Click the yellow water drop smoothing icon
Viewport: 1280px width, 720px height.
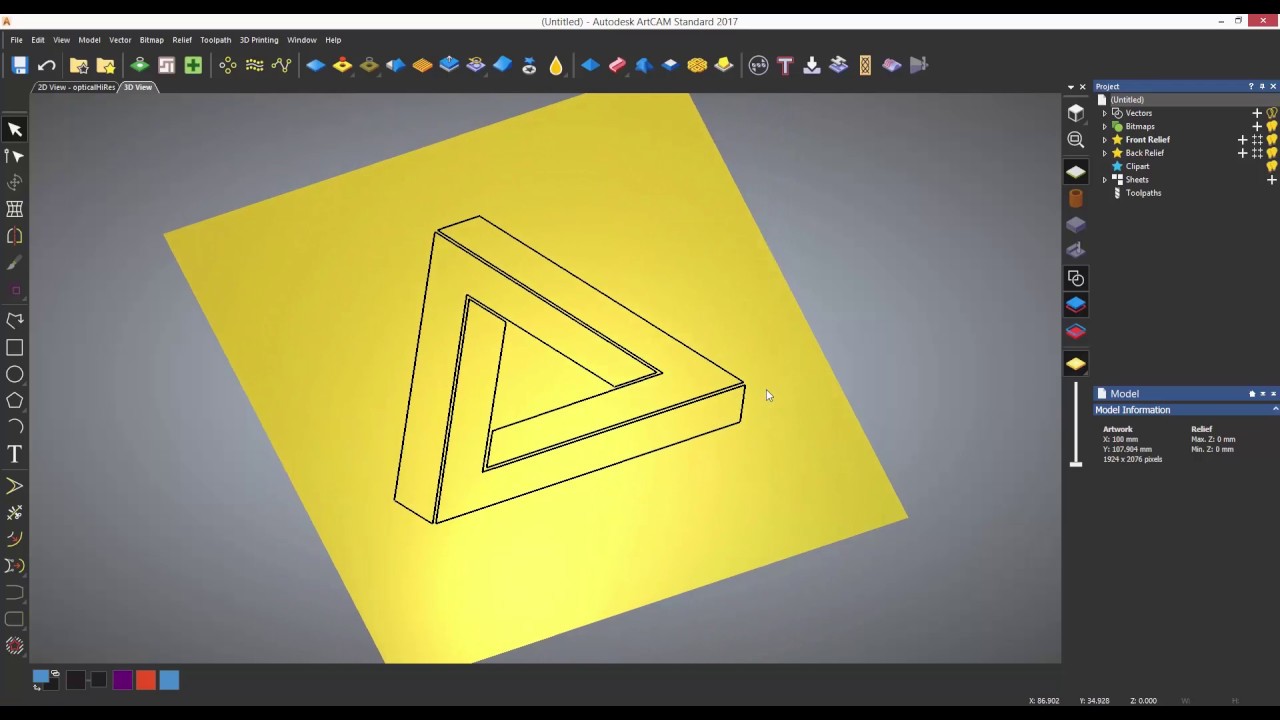pos(556,65)
